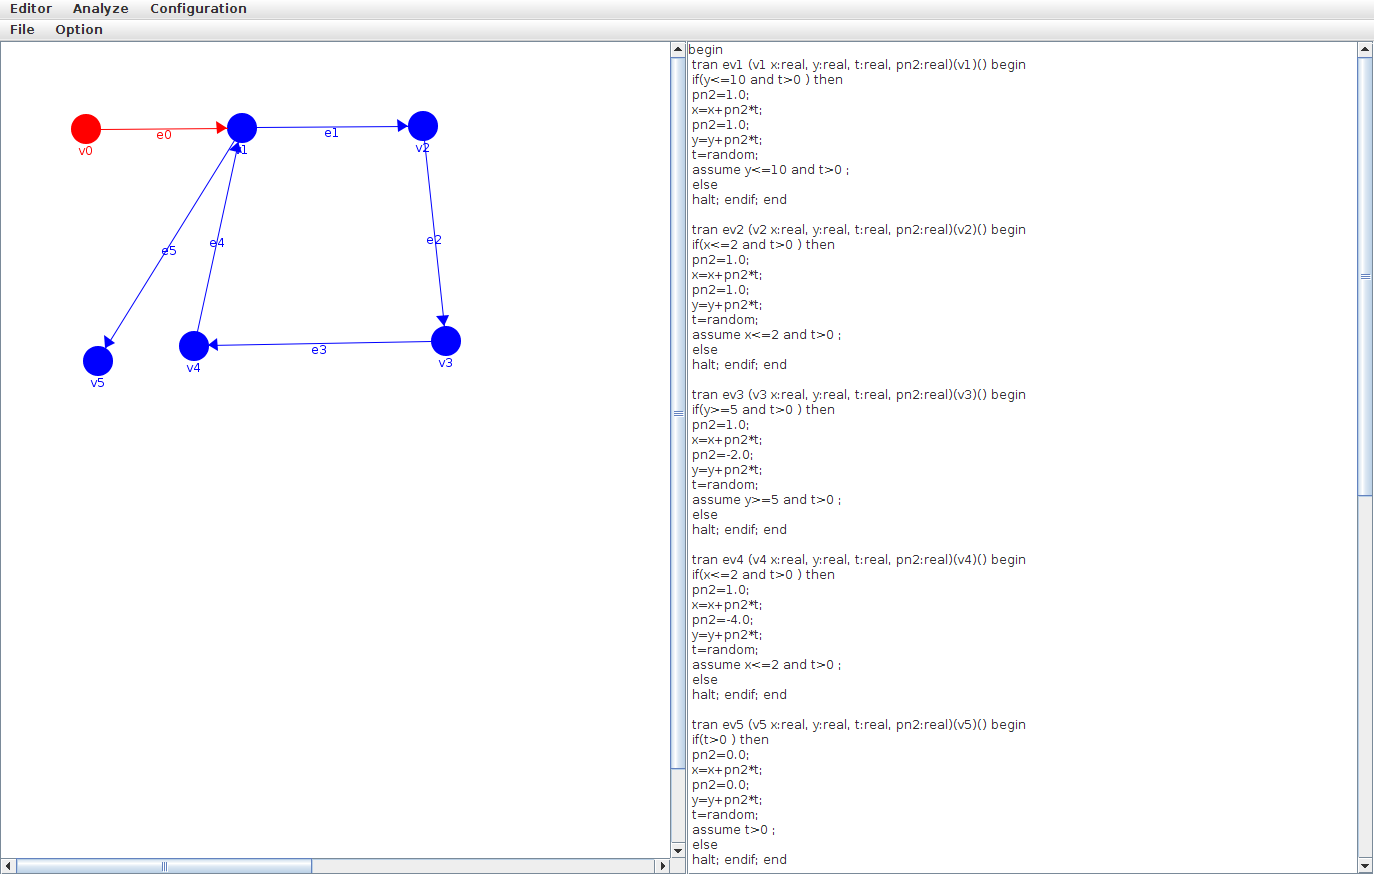
Task: Click code panel scroll up arrow
Action: click(1365, 49)
